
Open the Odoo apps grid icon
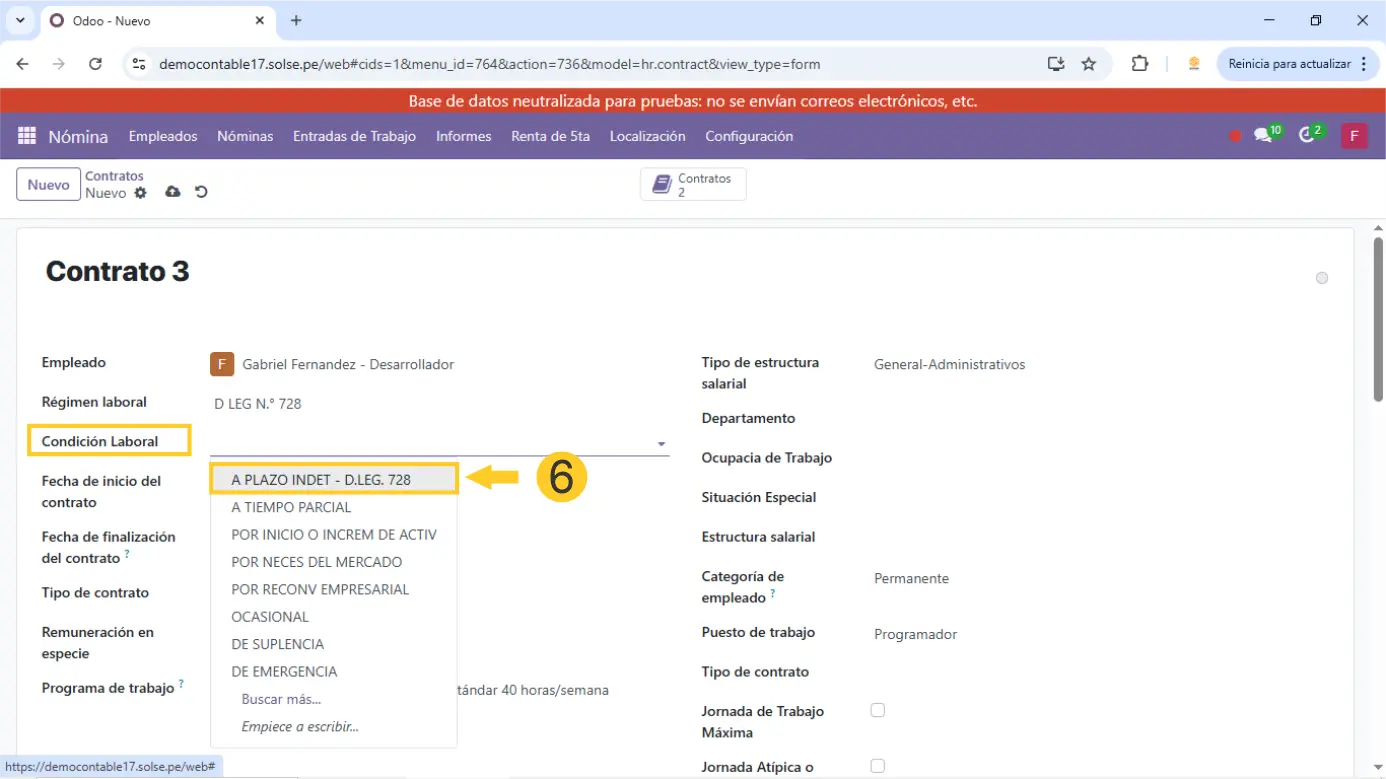coord(27,136)
